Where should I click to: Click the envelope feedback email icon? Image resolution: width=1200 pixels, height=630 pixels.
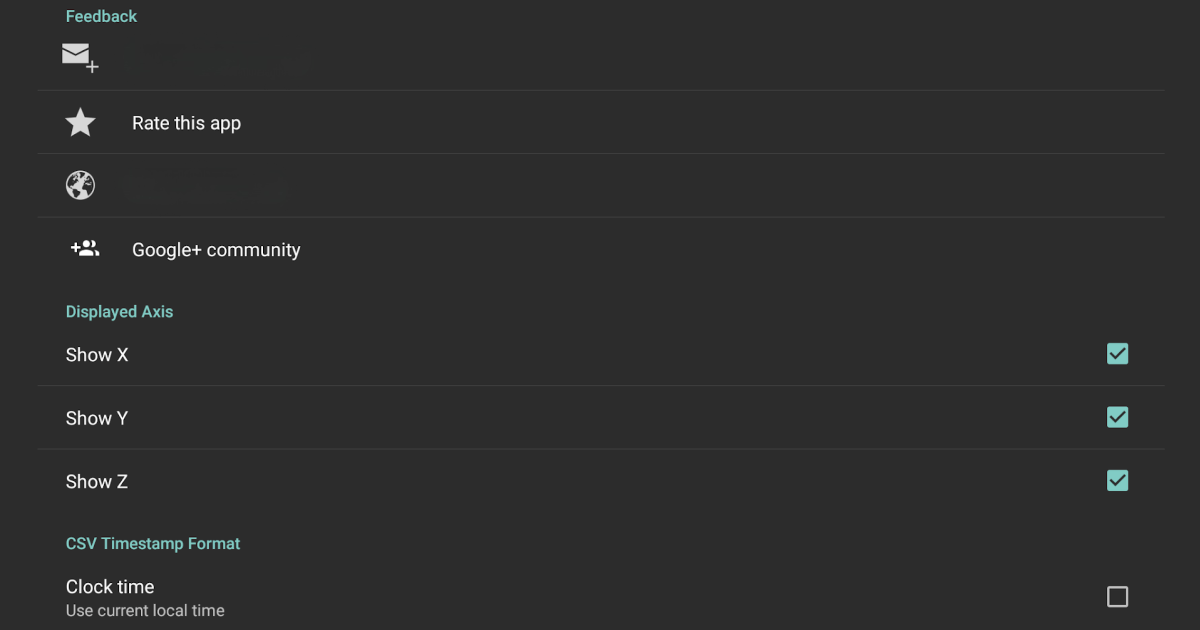80,57
